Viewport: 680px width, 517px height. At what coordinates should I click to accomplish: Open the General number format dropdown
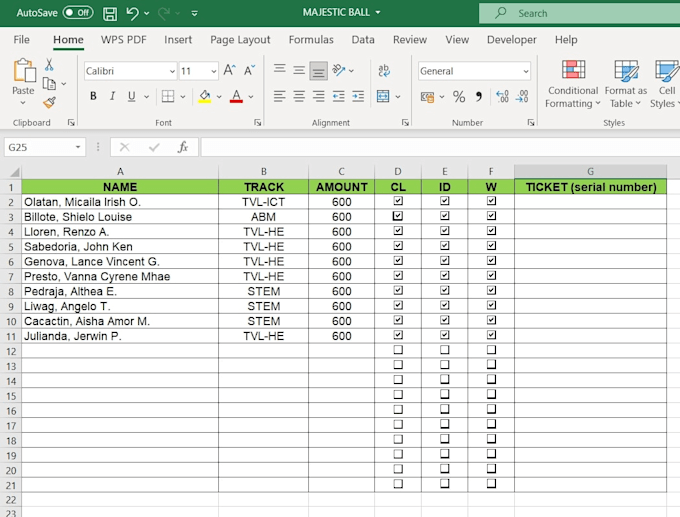click(x=526, y=71)
